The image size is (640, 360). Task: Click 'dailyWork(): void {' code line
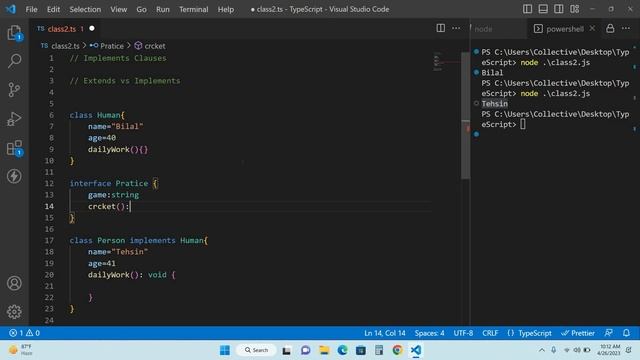131,275
